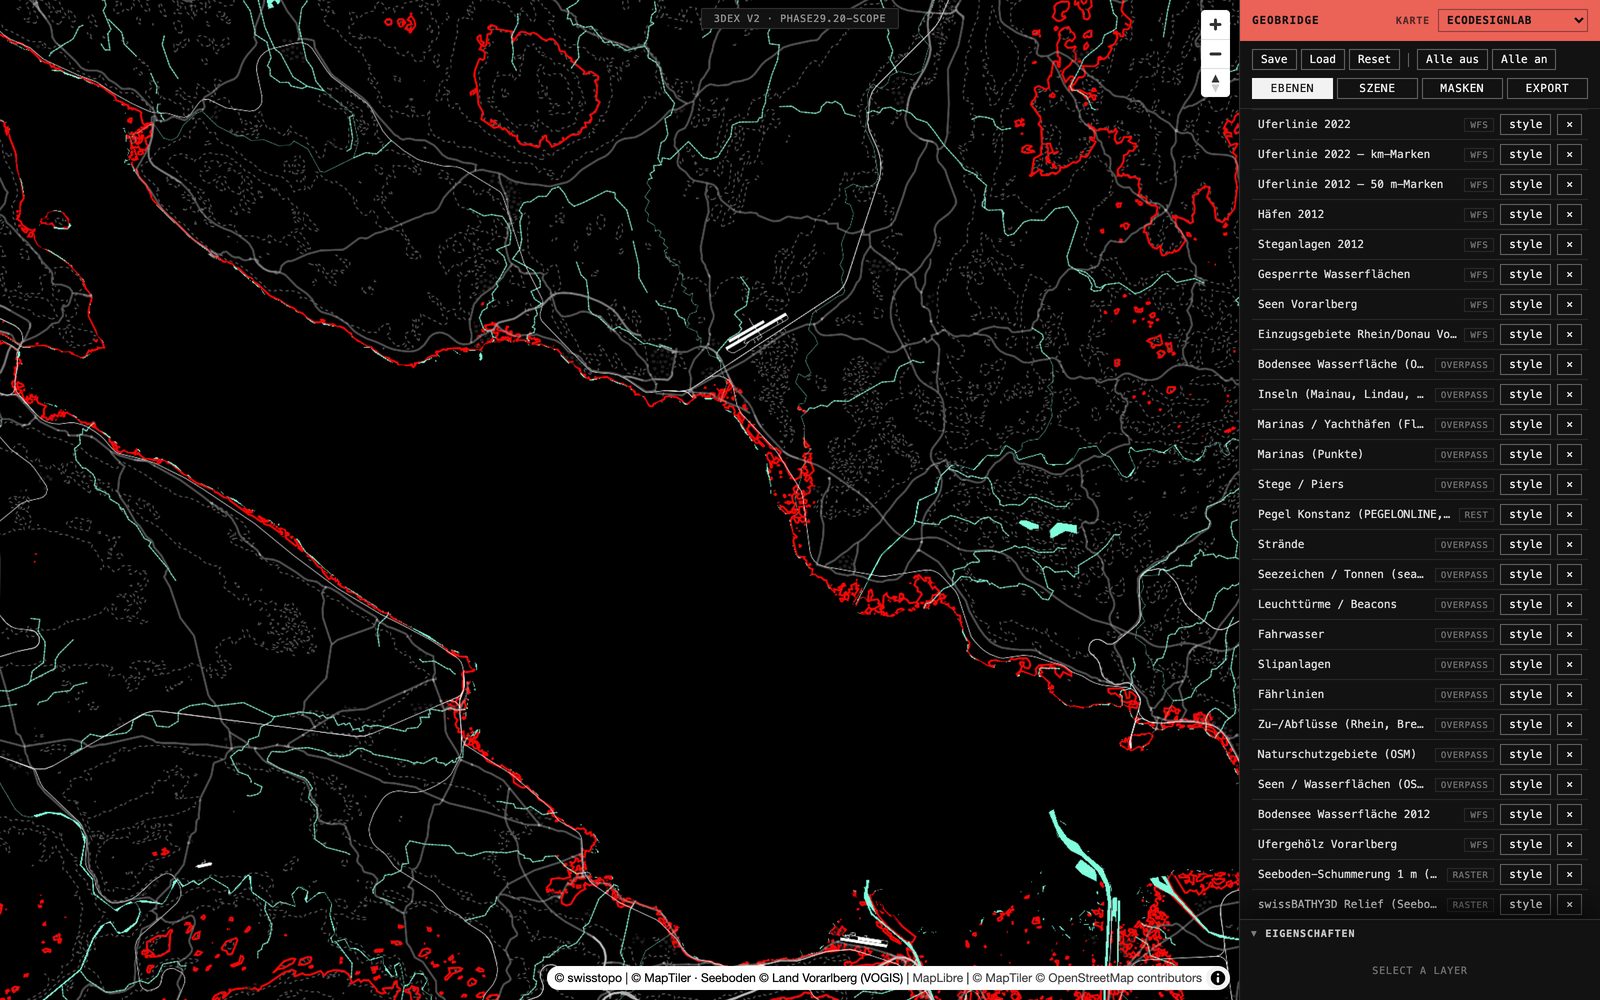The image size is (1600, 1000).
Task: Remove the Marinas (Punkte) layer
Action: tap(1569, 454)
